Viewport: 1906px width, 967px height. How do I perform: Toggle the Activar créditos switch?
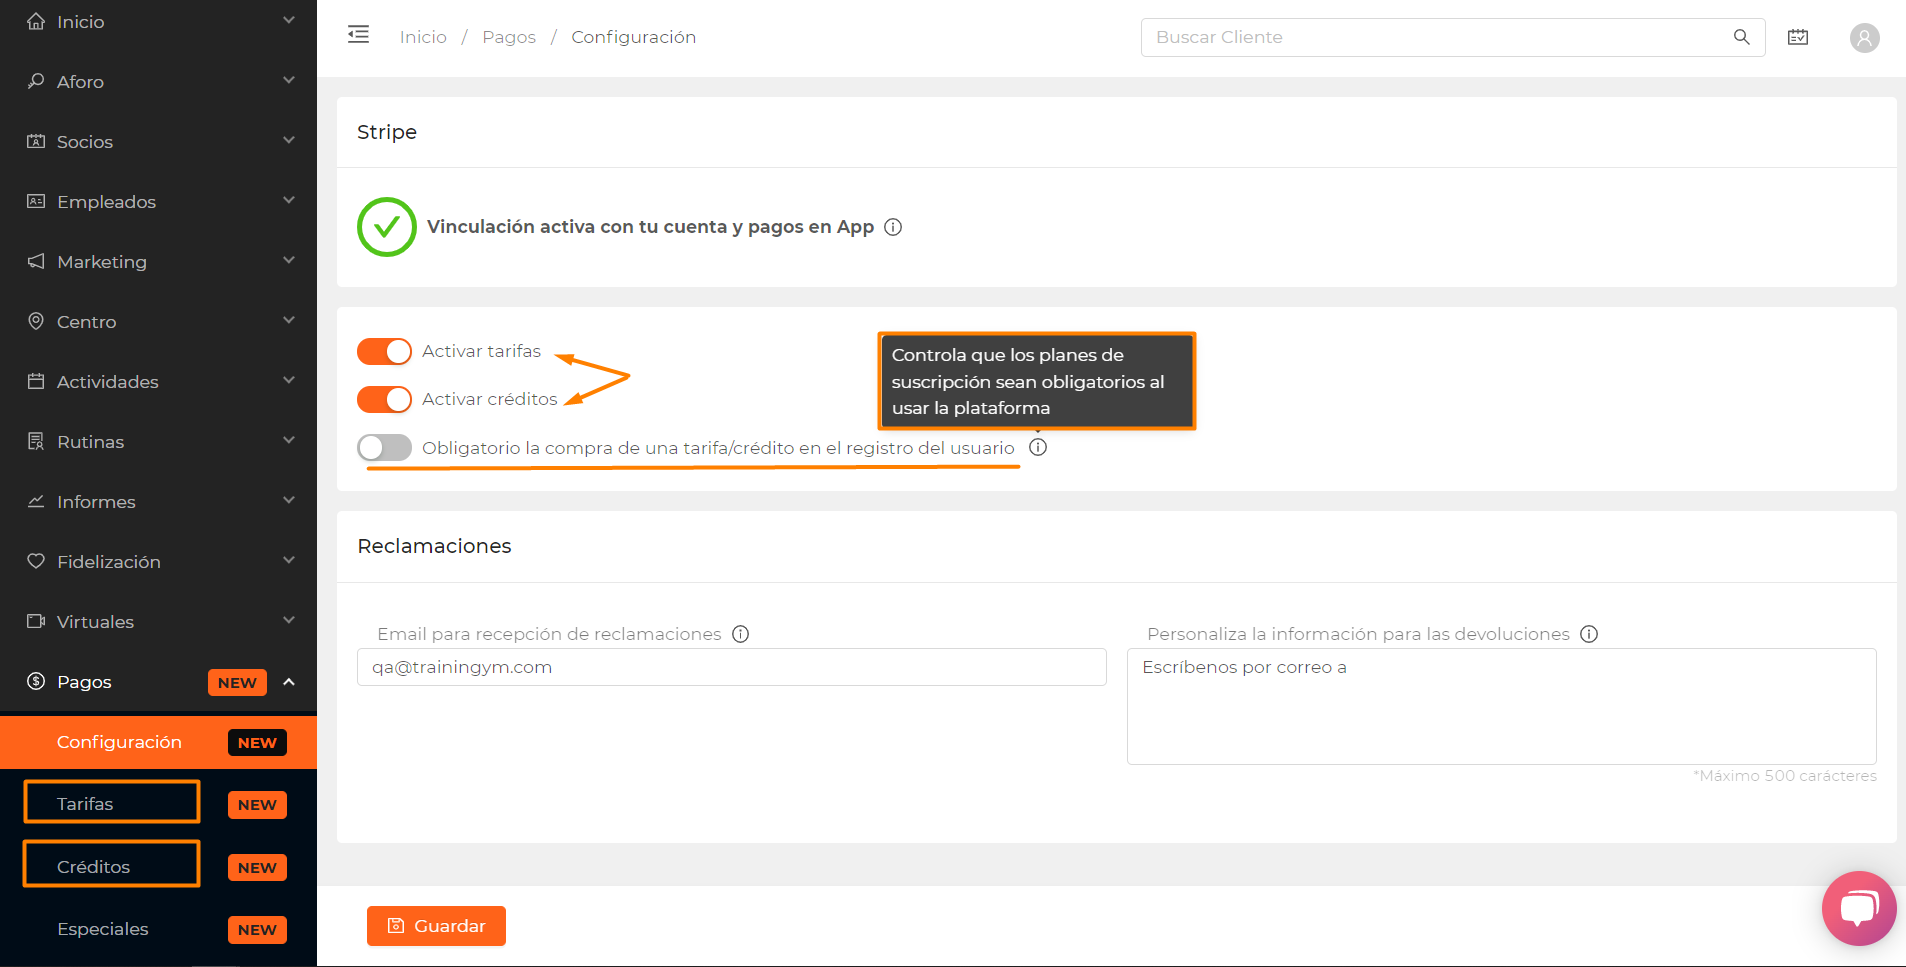pos(384,400)
